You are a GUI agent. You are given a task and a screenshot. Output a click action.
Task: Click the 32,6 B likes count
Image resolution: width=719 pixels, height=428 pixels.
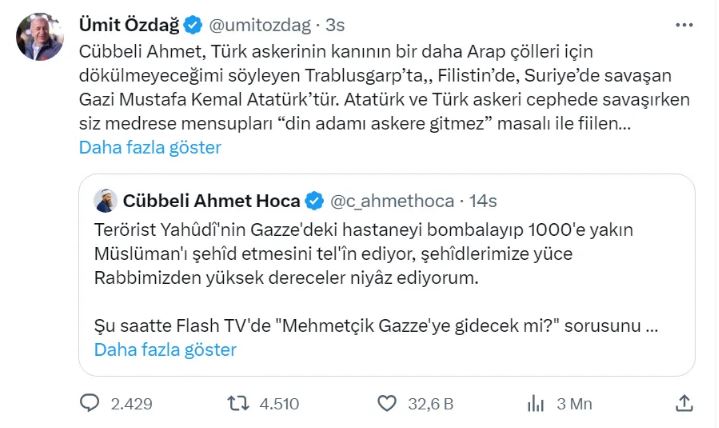tap(431, 404)
